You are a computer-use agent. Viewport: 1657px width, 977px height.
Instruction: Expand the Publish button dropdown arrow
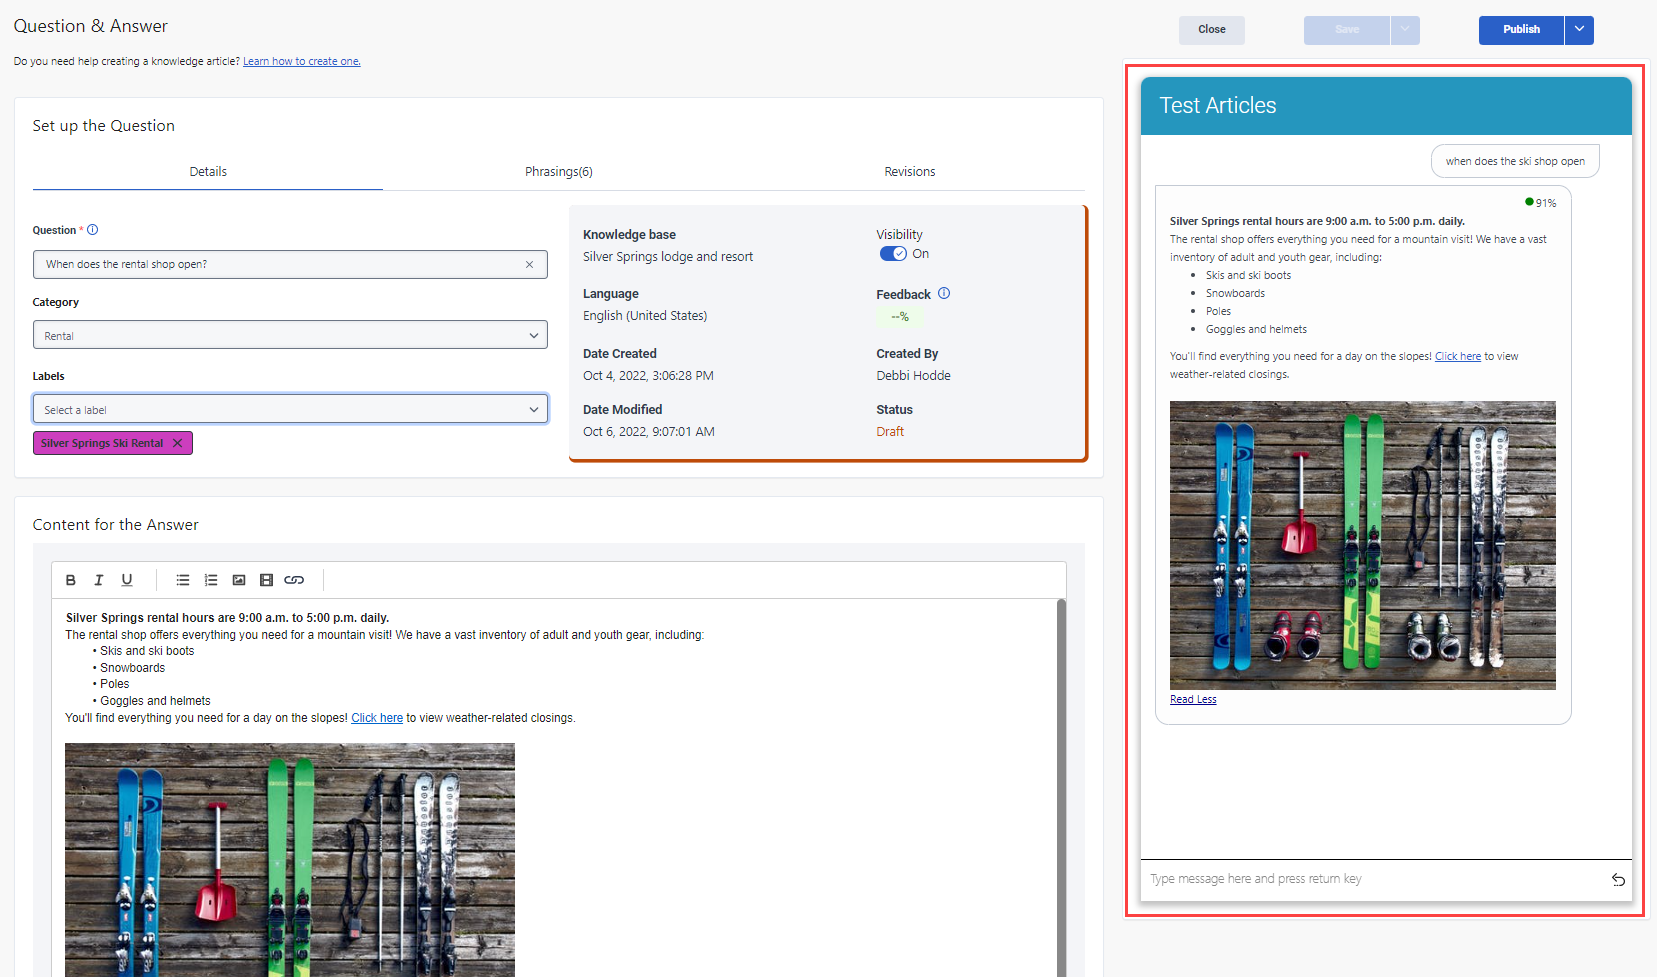click(1578, 30)
